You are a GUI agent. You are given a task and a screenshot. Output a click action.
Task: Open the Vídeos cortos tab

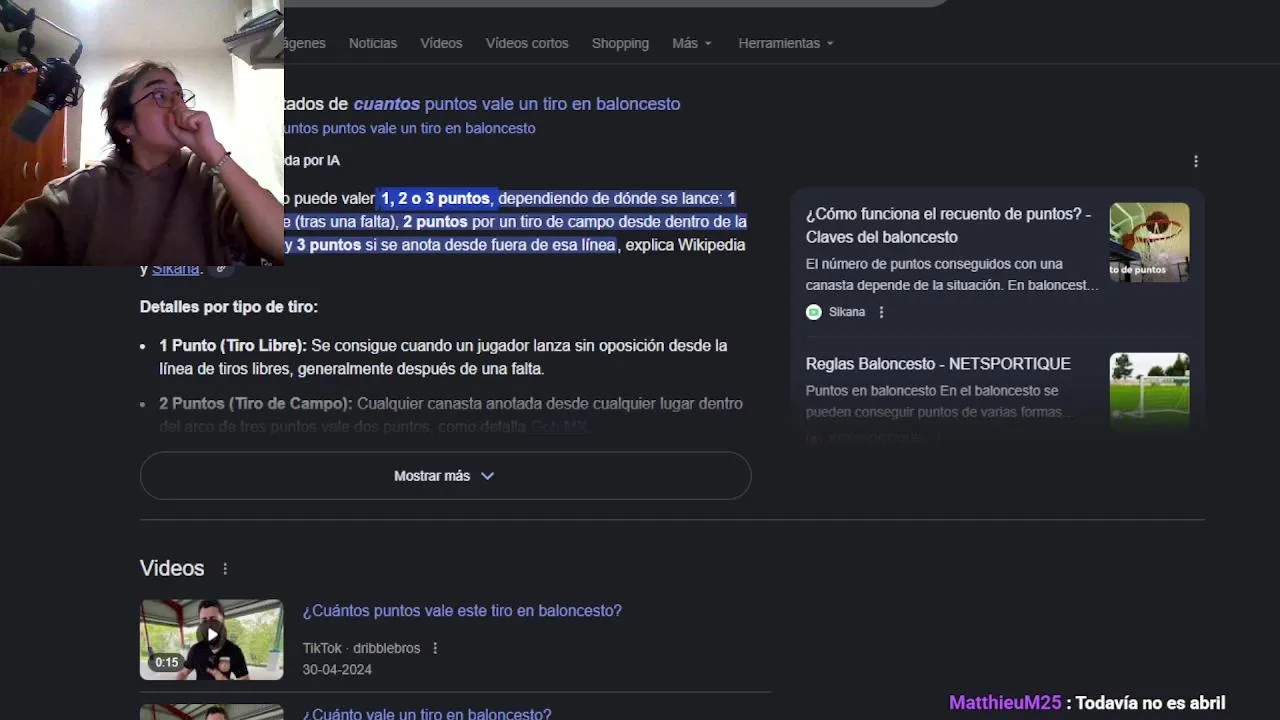[527, 43]
